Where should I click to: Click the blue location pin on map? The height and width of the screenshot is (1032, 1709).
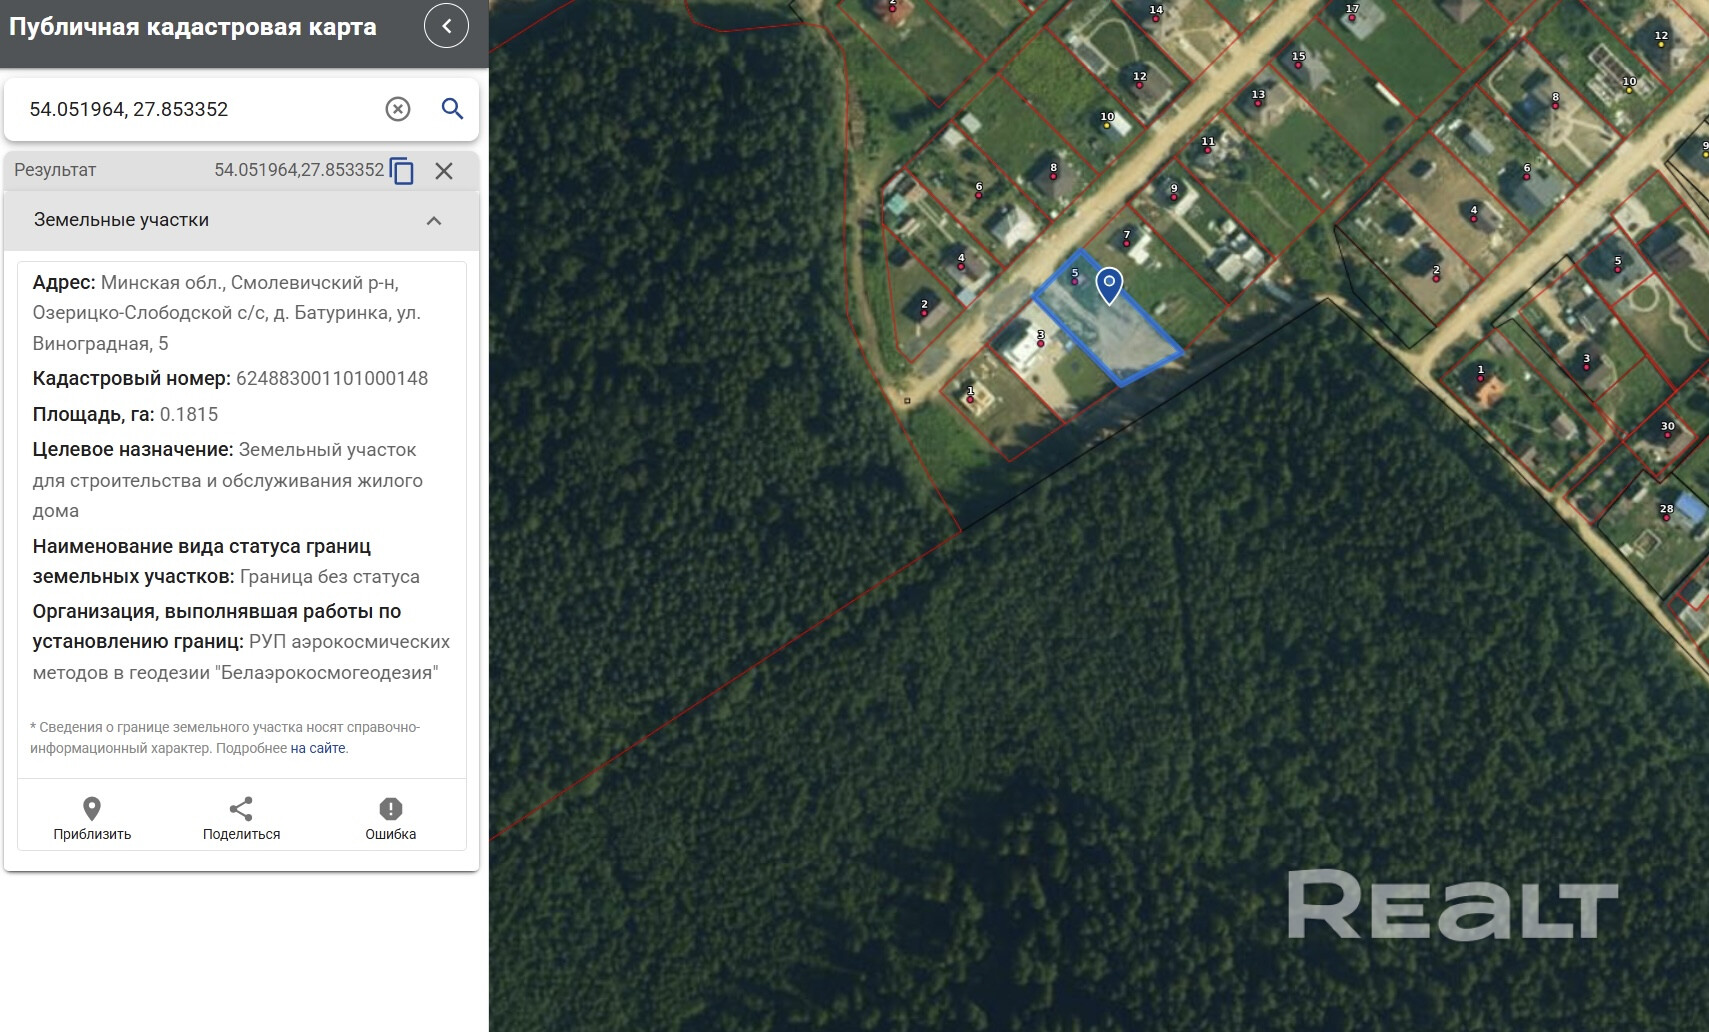1109,285
